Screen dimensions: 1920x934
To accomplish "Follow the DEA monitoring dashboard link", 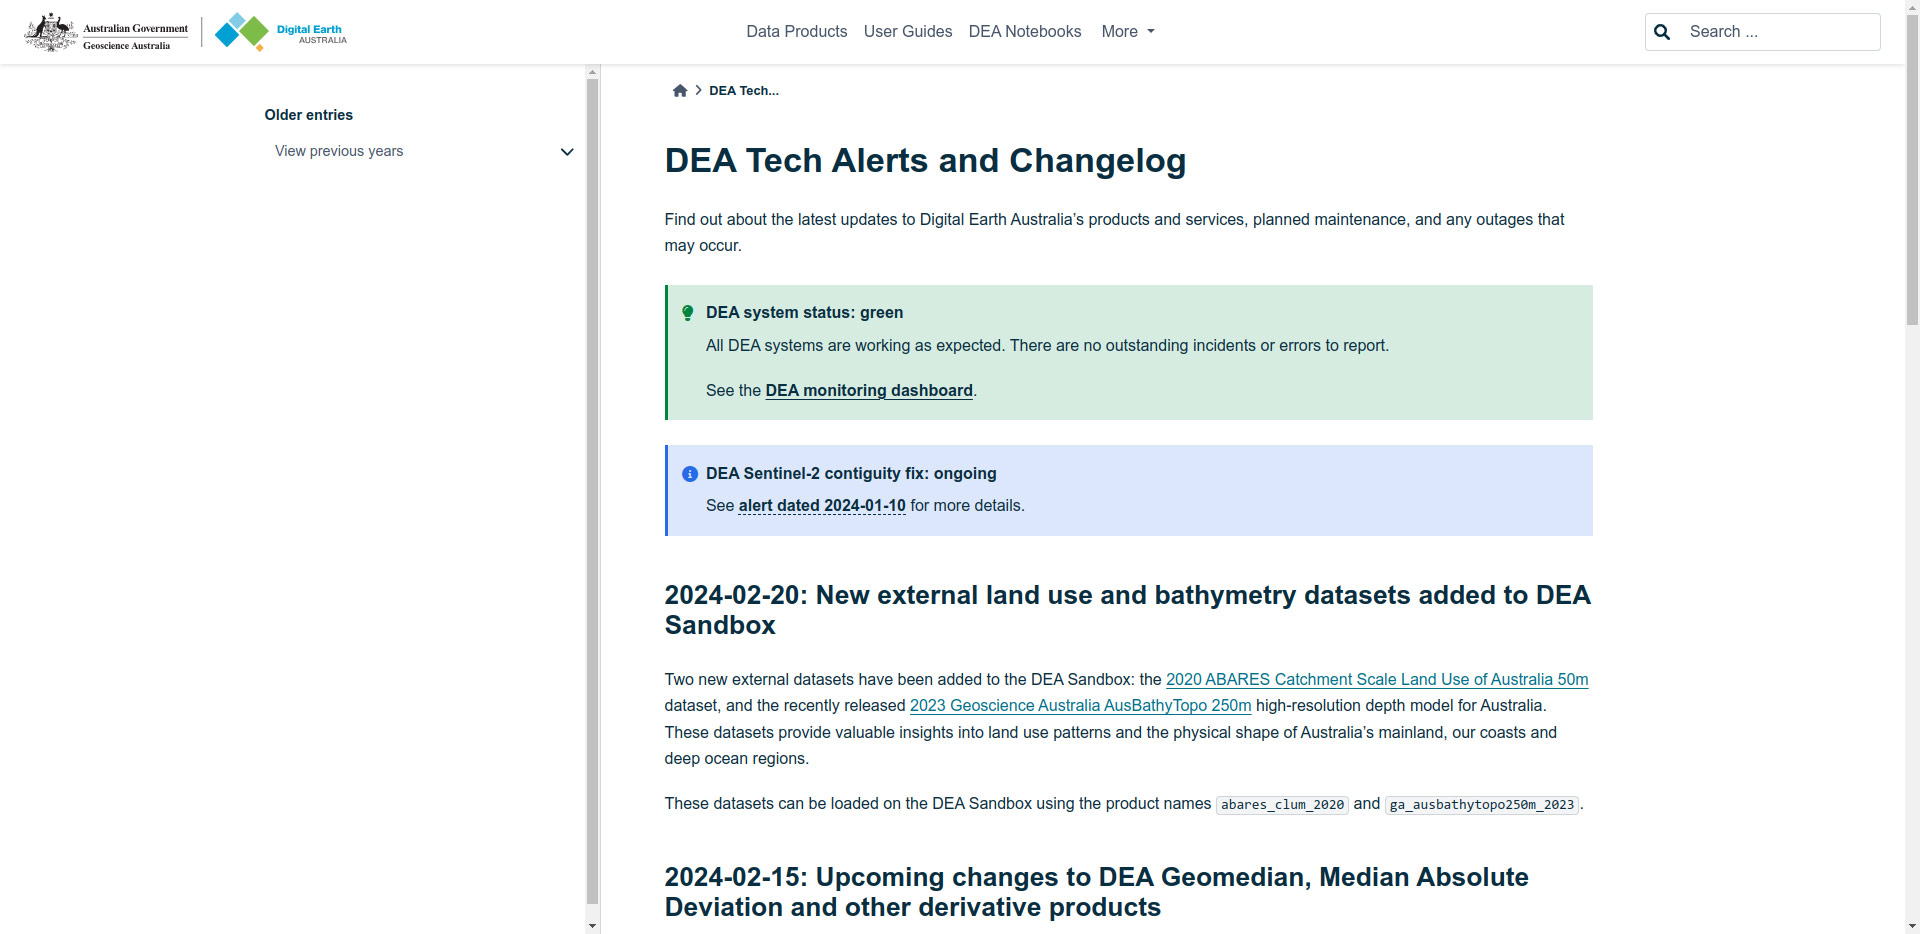I will (868, 391).
